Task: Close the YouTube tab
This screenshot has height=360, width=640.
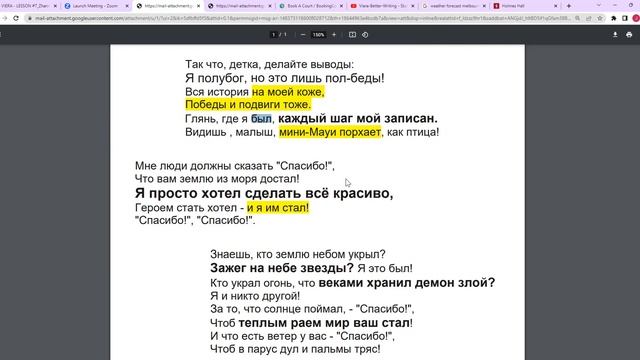Action: coord(413,6)
